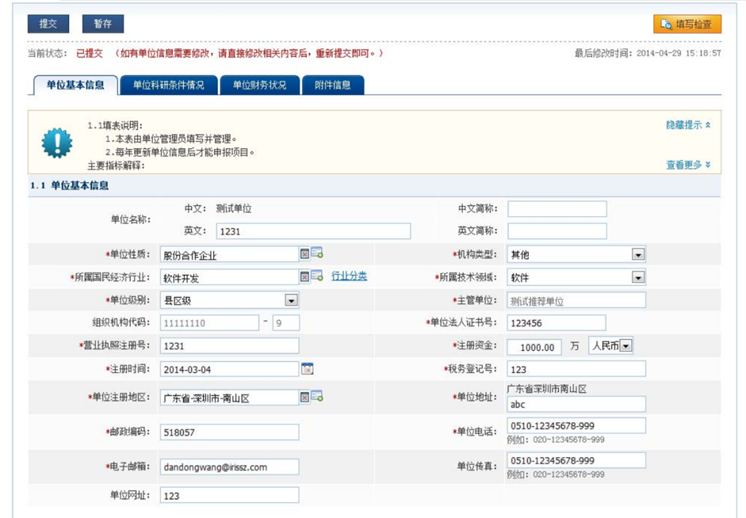Image resolution: width=746 pixels, height=518 pixels.
Task: Expand the 所属技术领域 dropdown
Action: pyautogui.click(x=638, y=277)
